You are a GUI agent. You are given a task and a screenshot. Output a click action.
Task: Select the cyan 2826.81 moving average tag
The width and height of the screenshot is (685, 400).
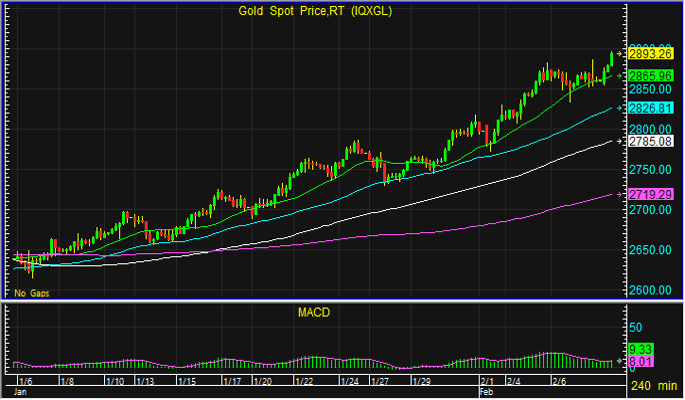point(648,108)
